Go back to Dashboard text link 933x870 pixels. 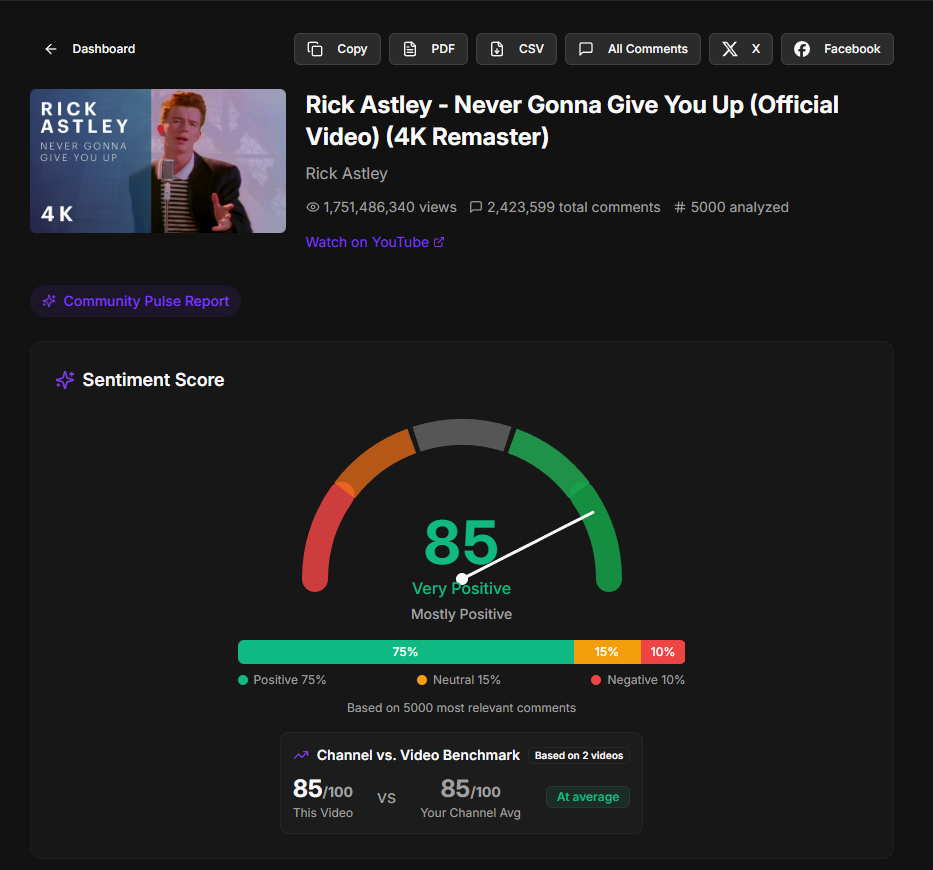point(104,49)
